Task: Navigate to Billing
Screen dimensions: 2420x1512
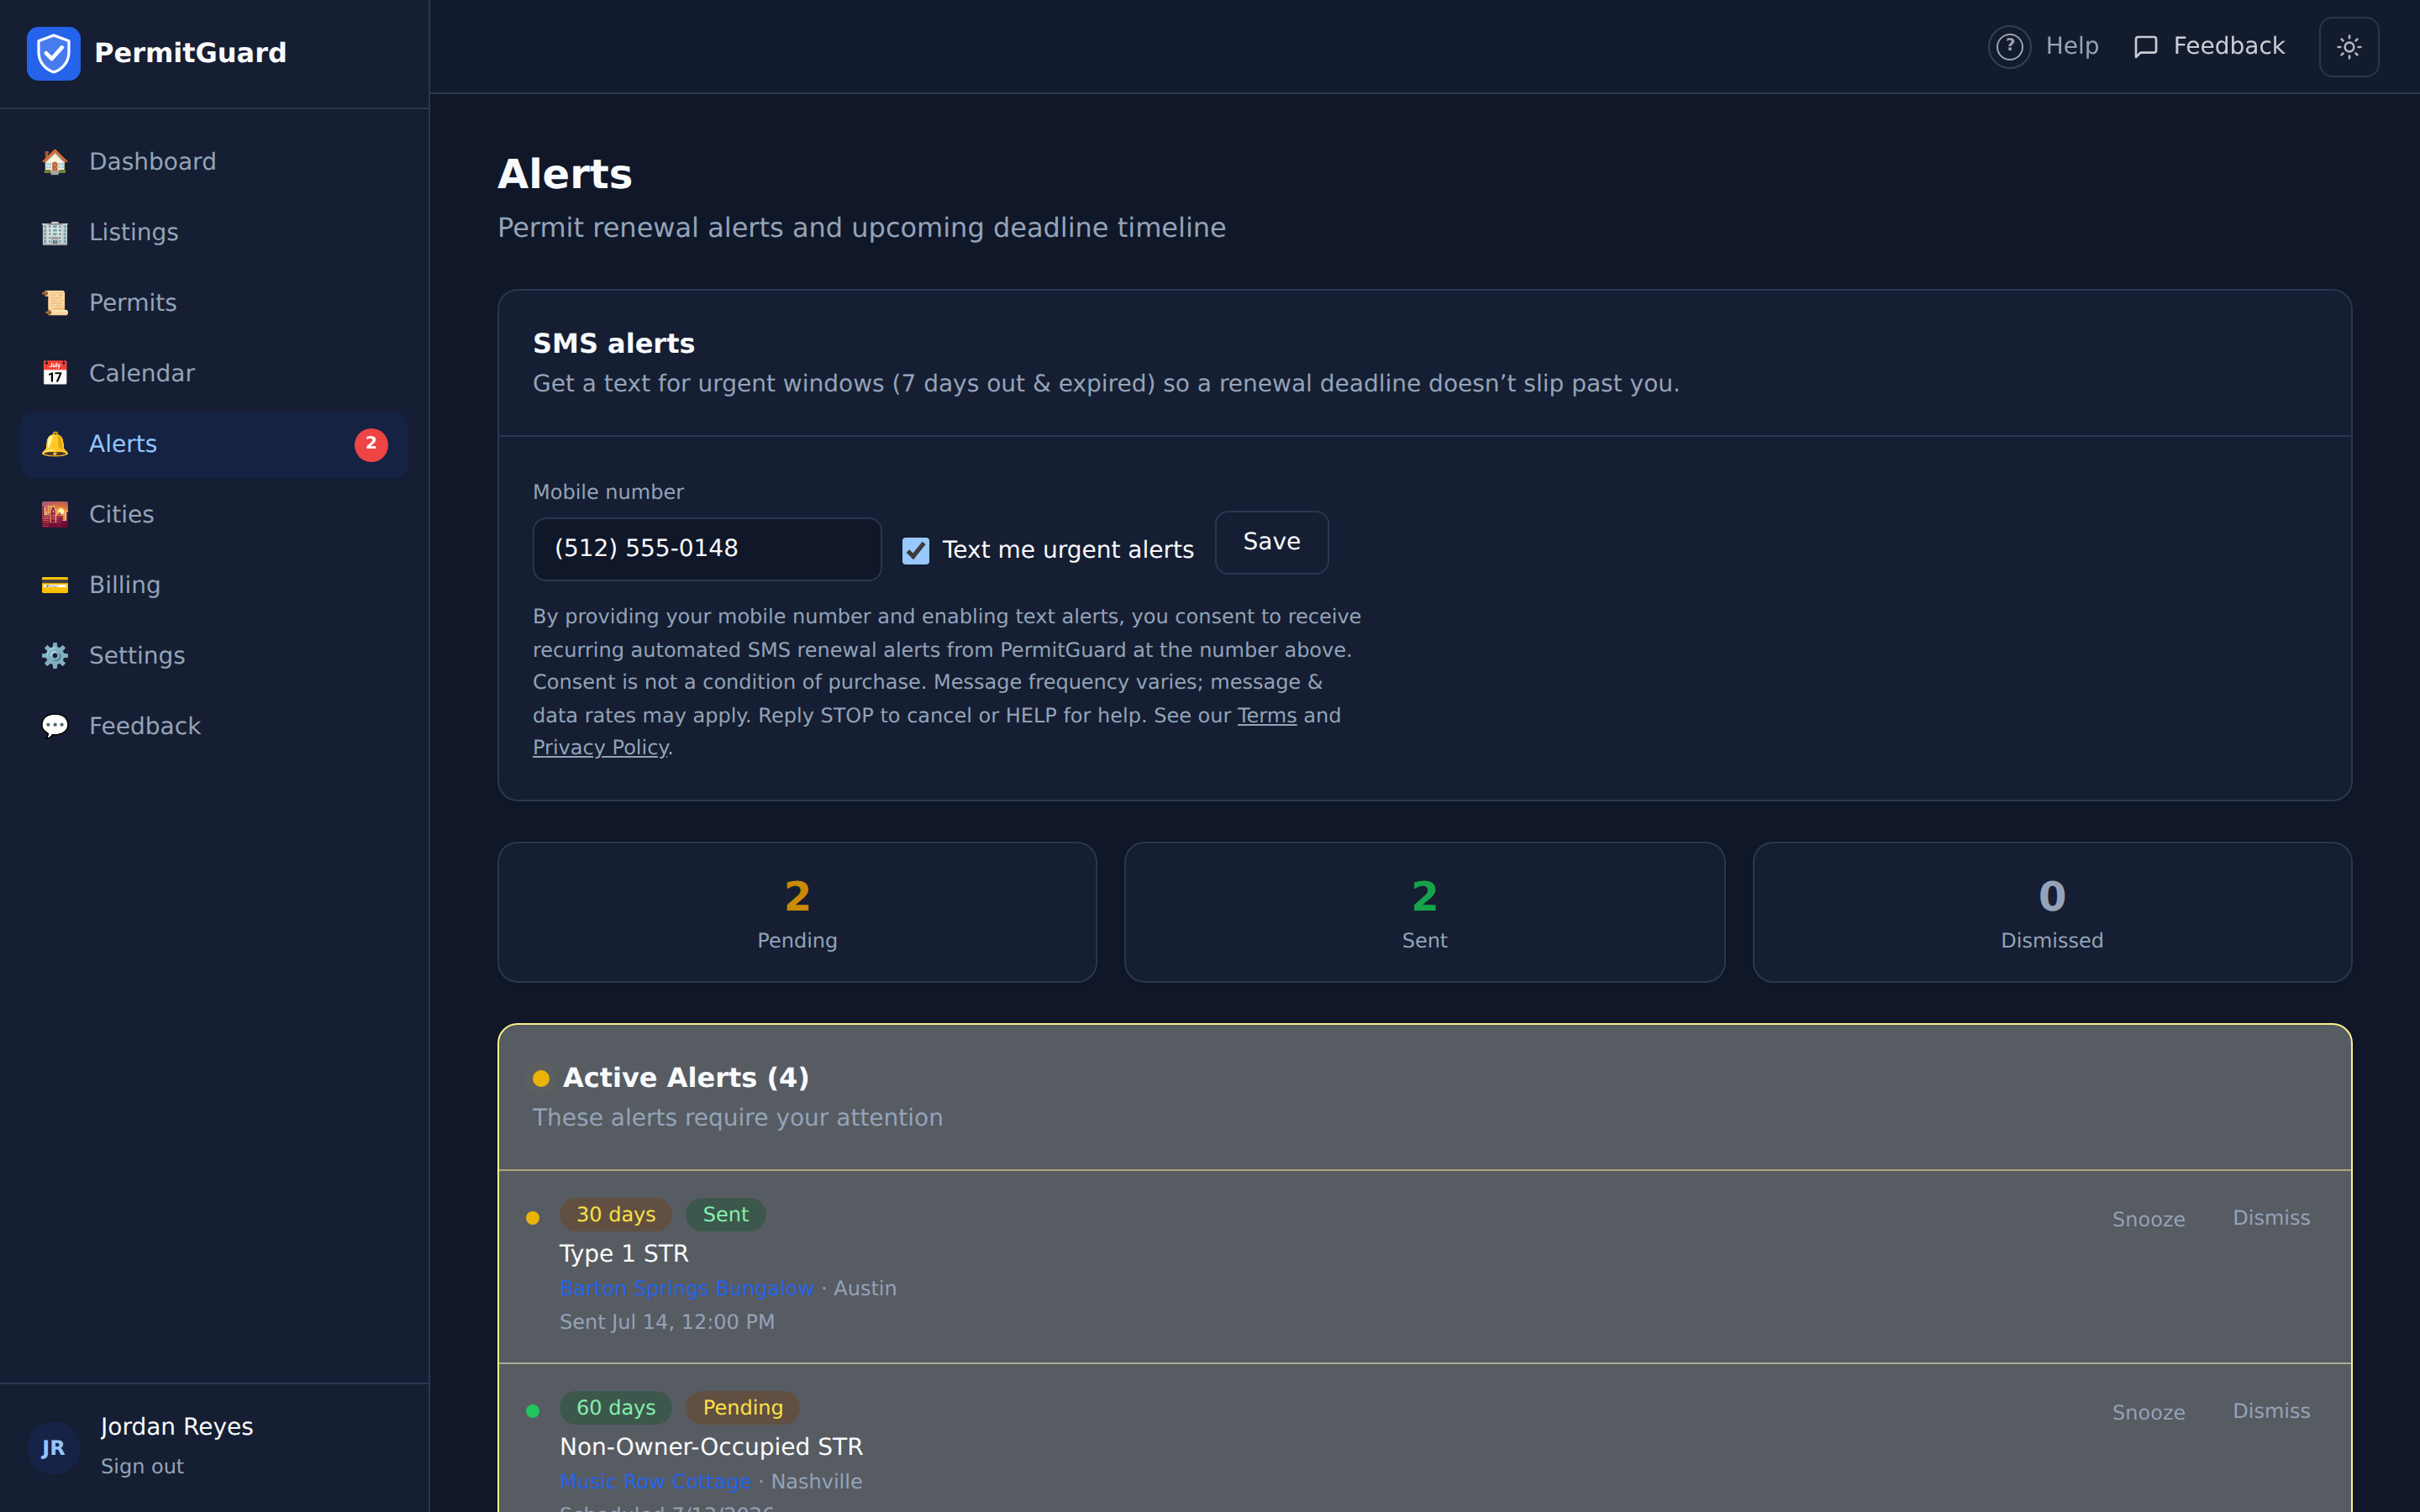Action: click(214, 585)
